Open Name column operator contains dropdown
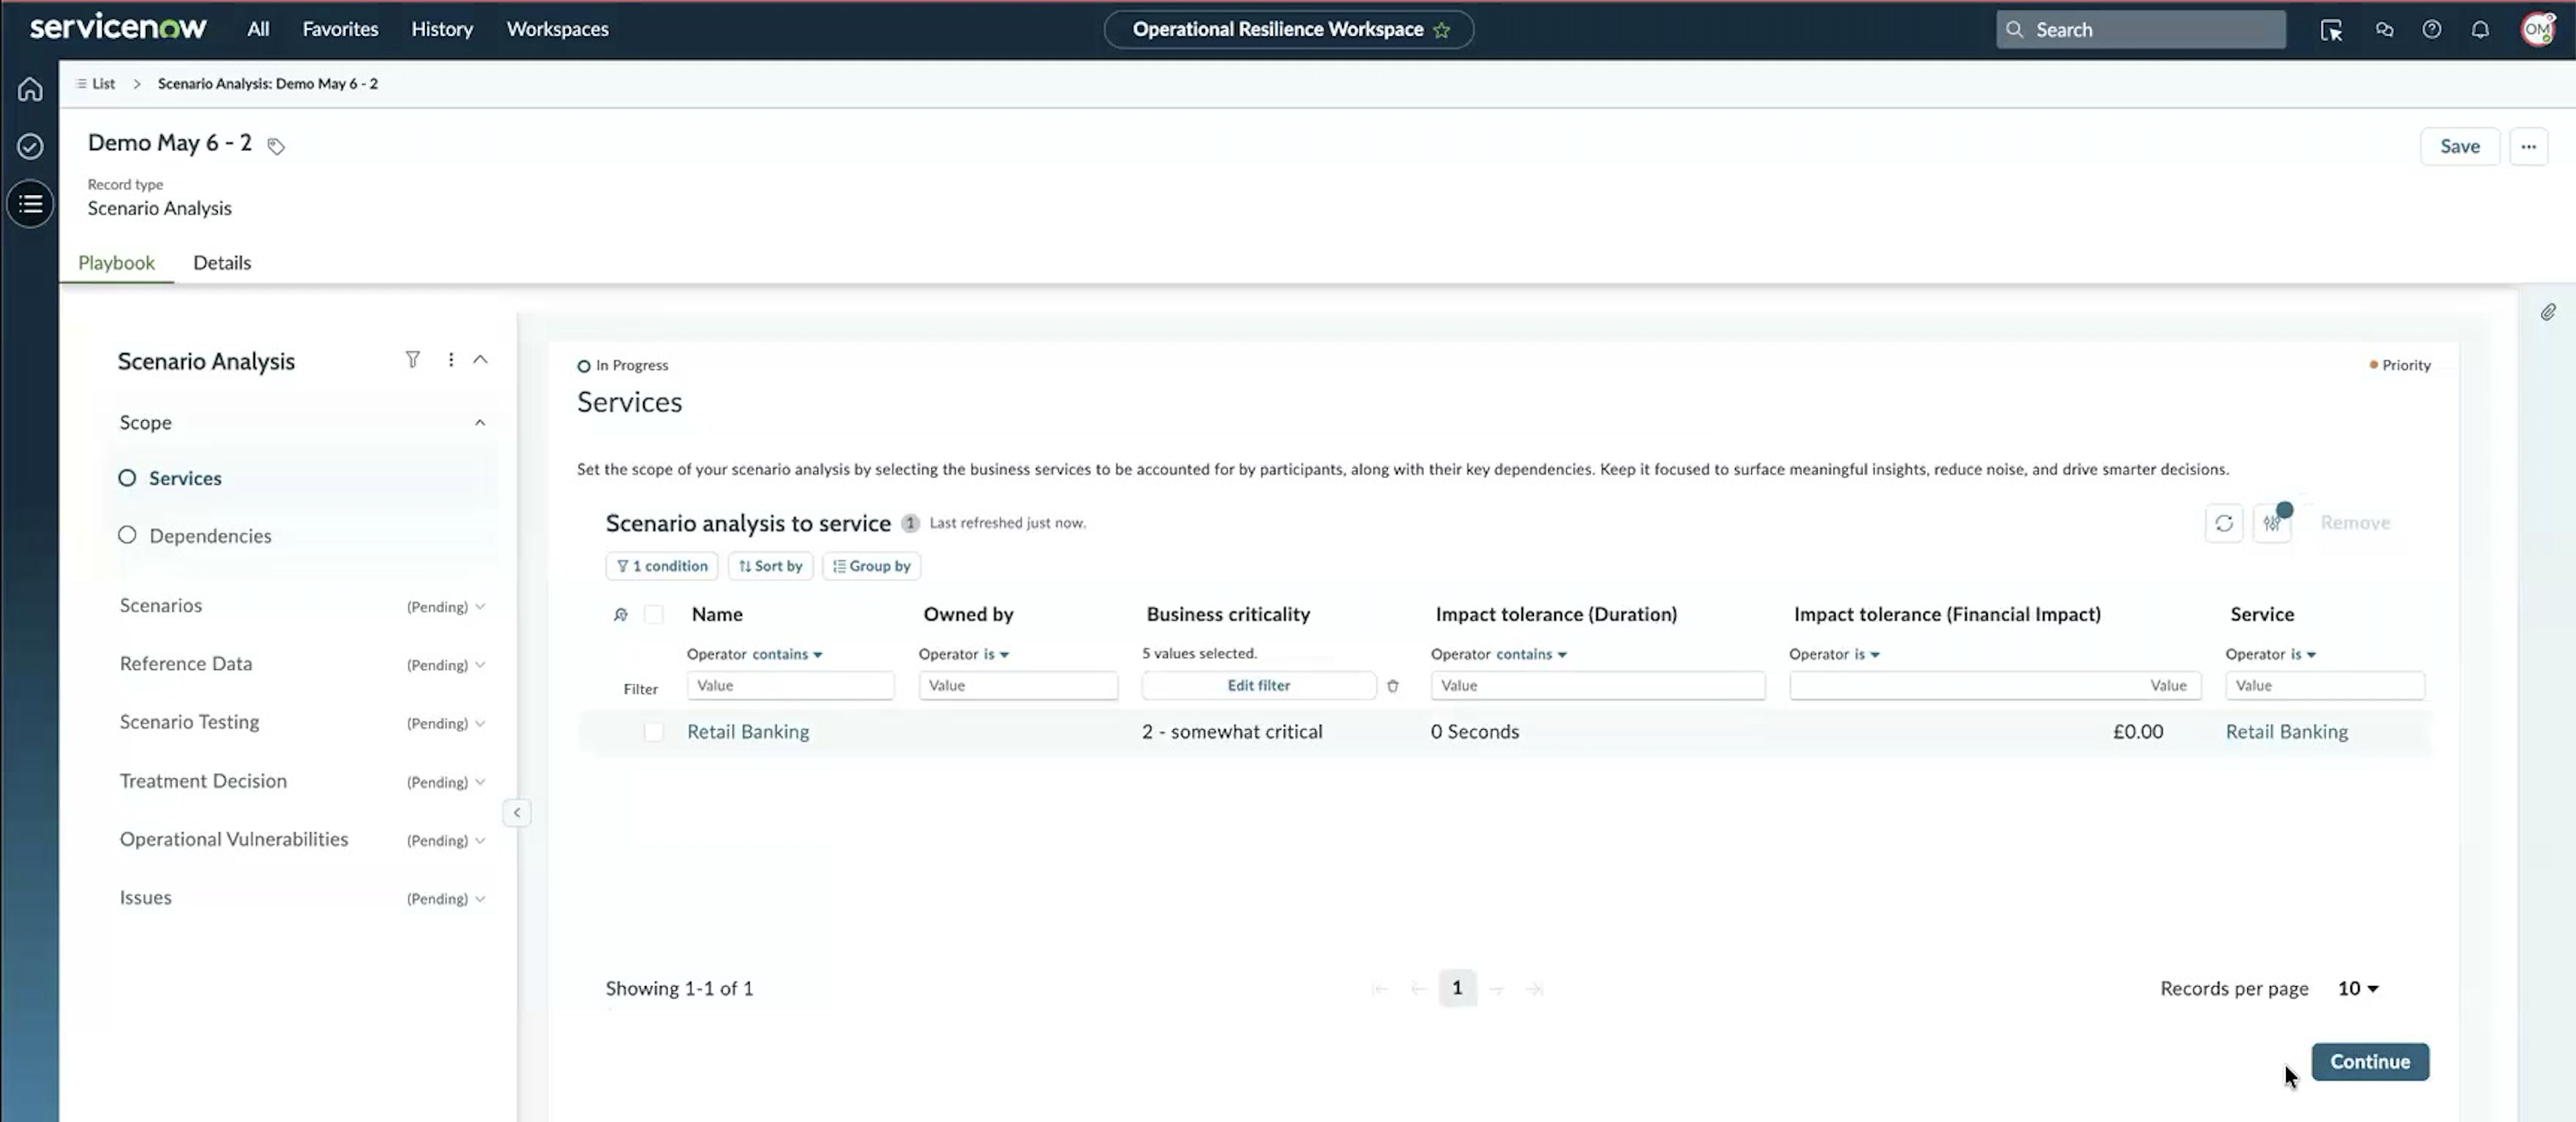 point(787,654)
